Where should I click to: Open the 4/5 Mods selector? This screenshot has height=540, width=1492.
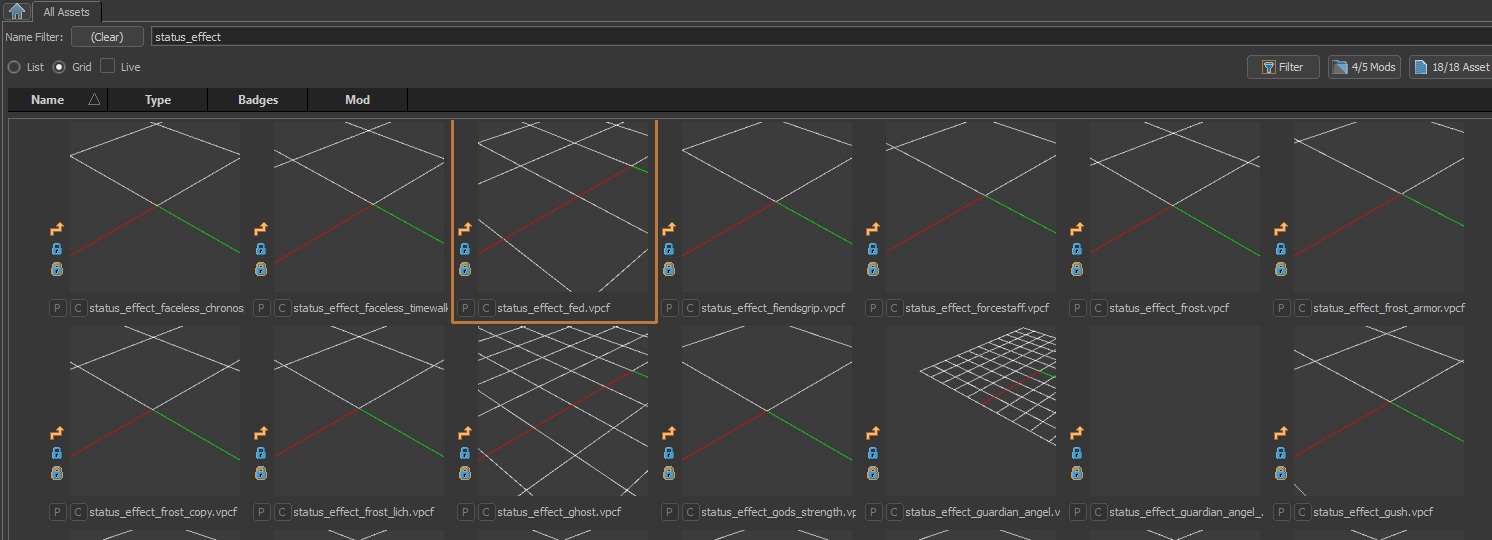[1364, 67]
